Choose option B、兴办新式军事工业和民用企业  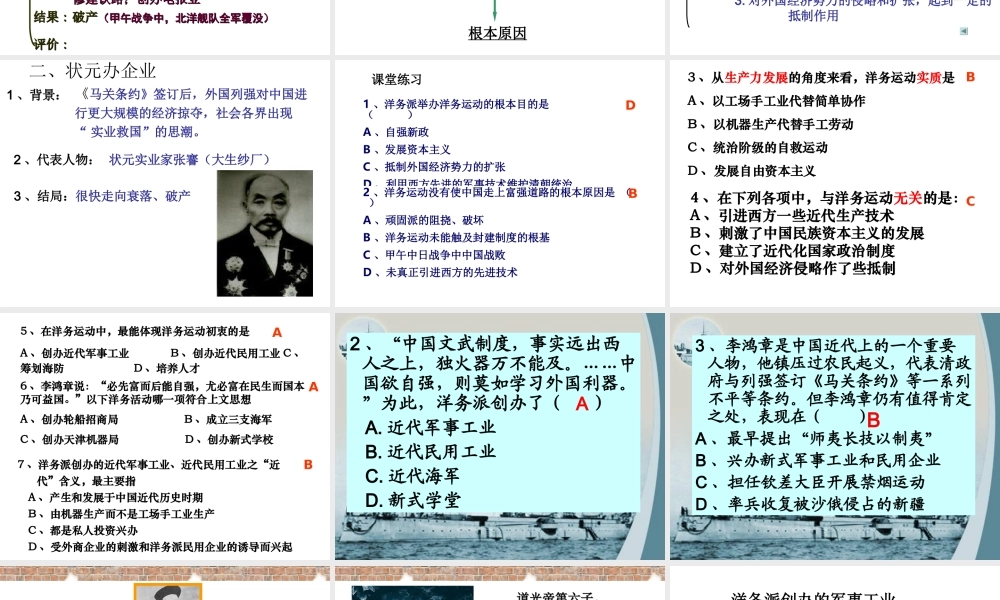point(817,460)
